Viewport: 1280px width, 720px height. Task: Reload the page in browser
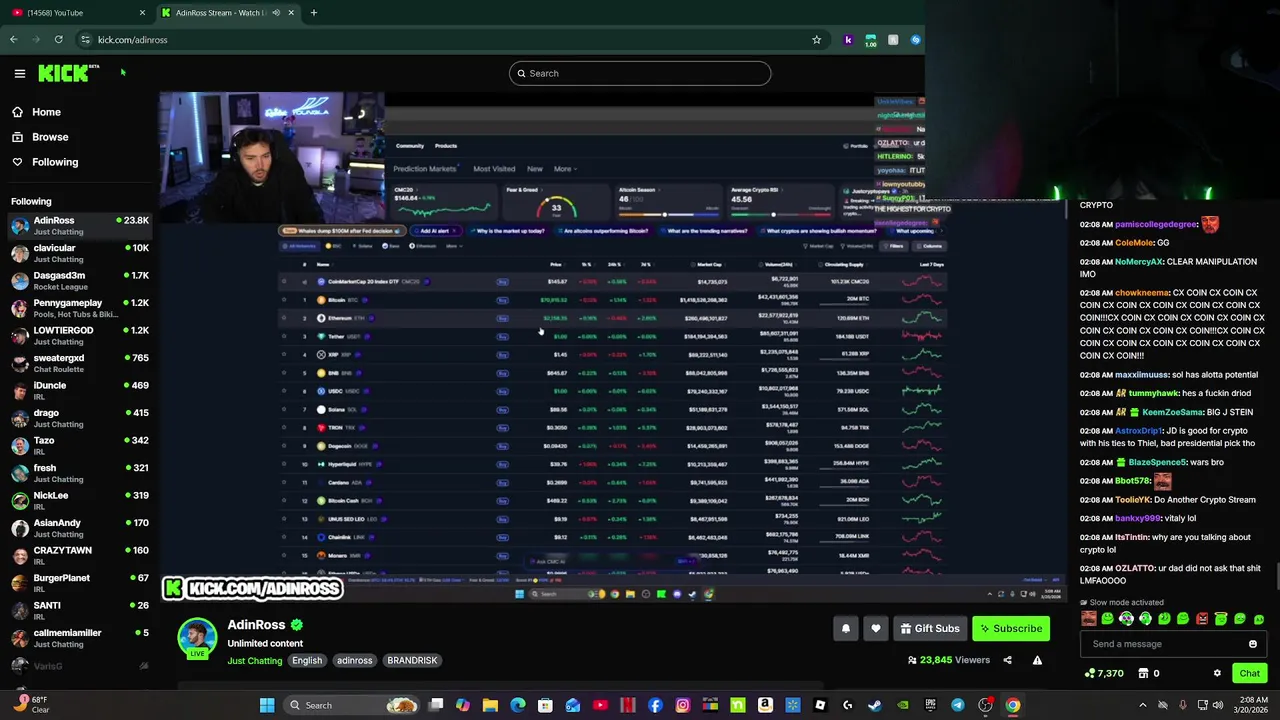(58, 40)
